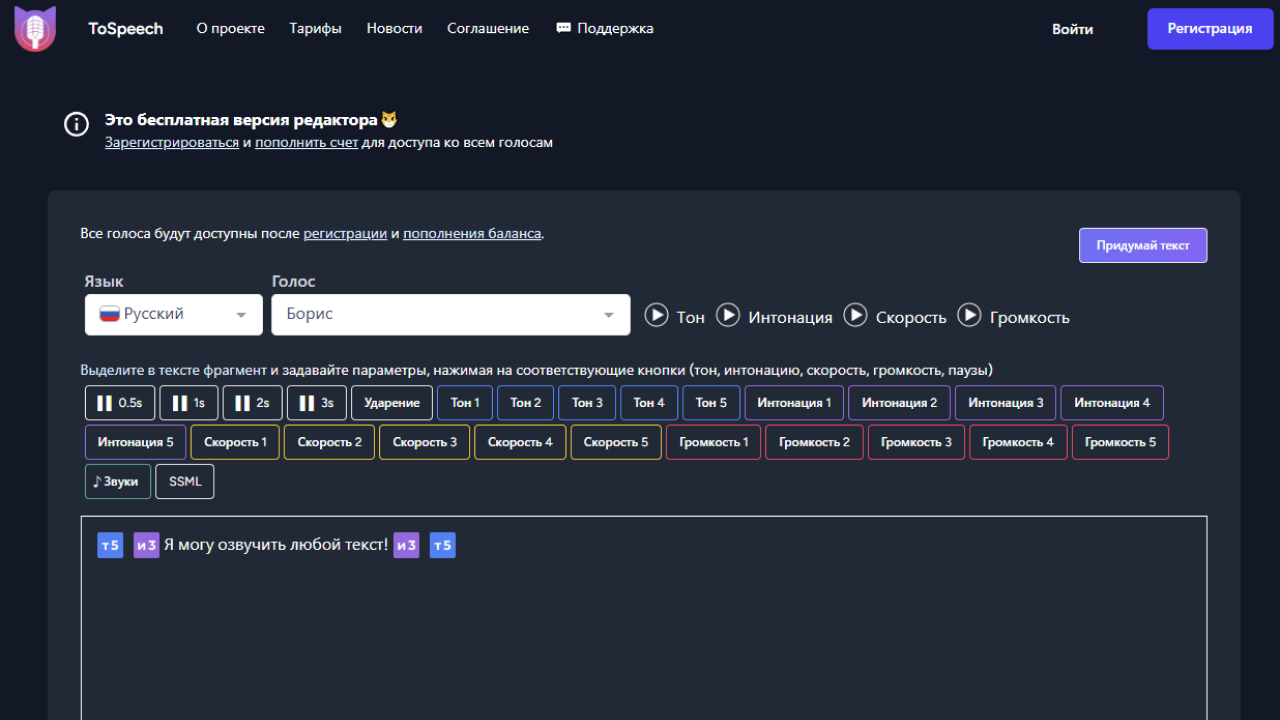The image size is (1280, 720).
Task: Play the Скорость preview sample
Action: tap(855, 315)
